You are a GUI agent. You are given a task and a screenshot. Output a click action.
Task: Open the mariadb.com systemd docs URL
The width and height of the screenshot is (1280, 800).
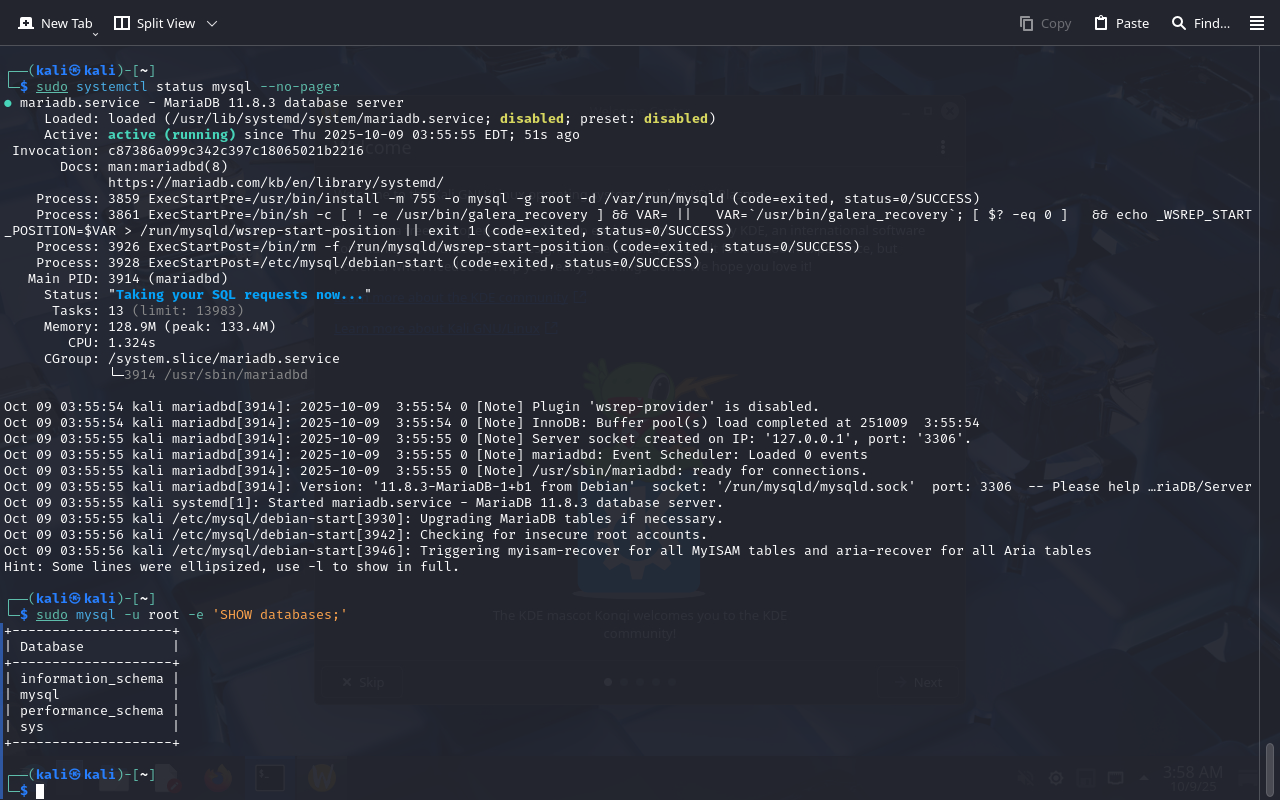(x=275, y=182)
